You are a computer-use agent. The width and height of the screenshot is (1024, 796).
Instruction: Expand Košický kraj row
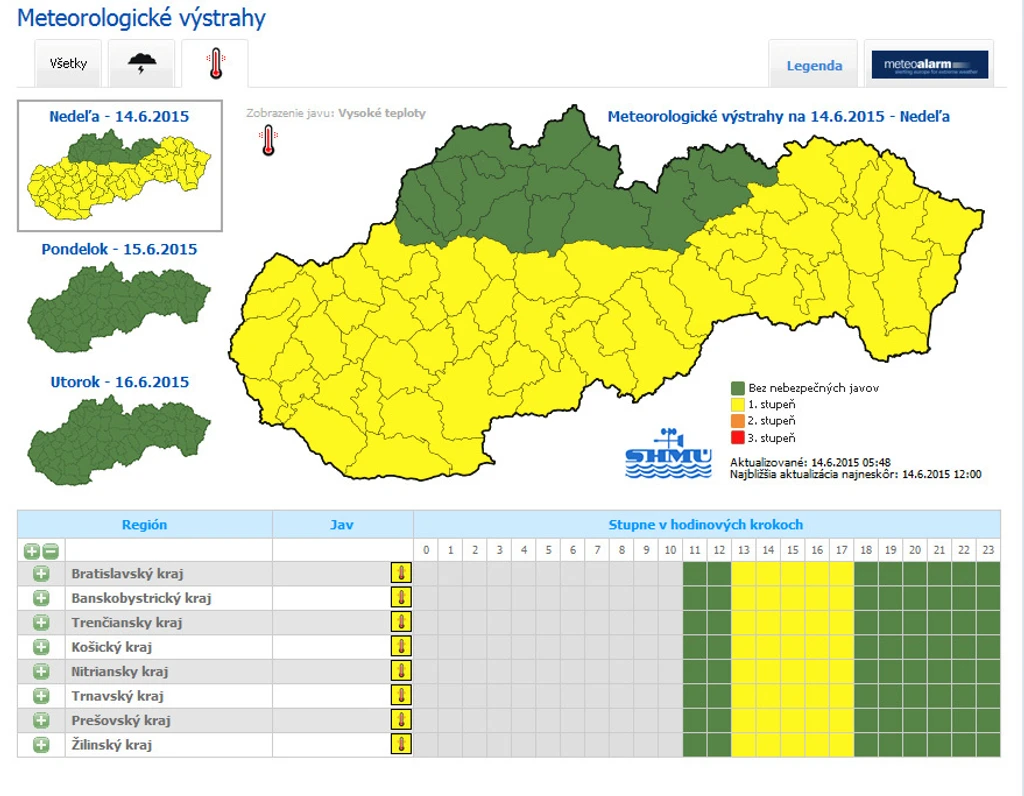point(41,647)
